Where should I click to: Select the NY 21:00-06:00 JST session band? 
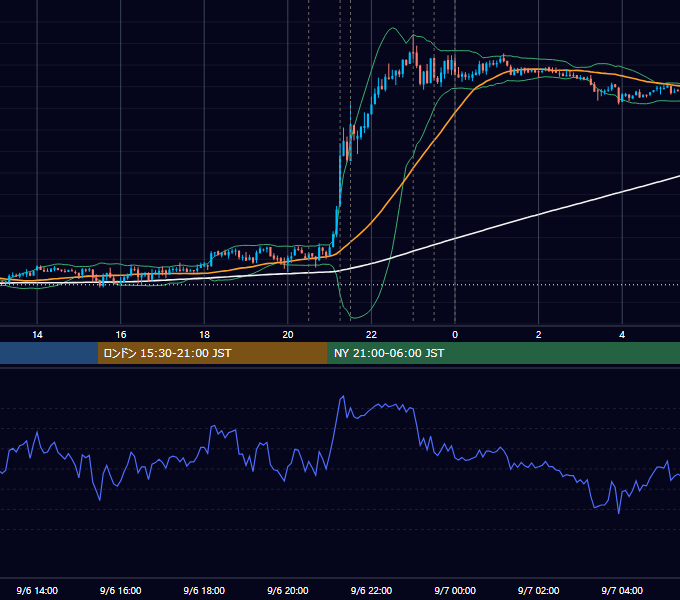pos(503,353)
